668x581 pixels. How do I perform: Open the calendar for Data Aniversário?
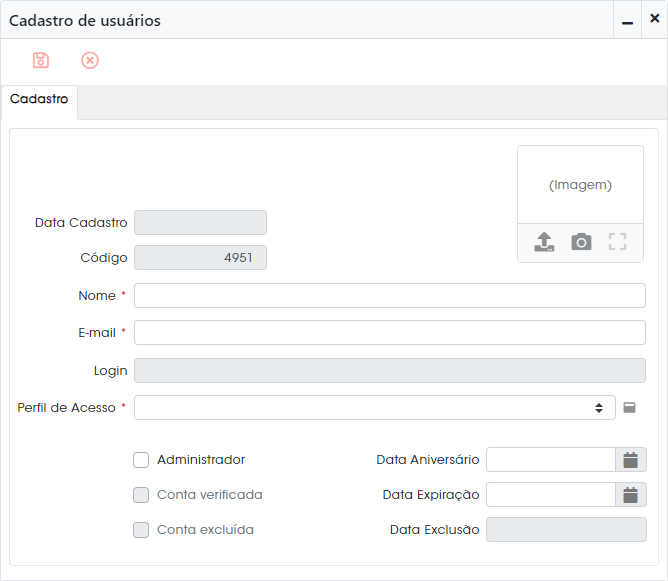click(631, 460)
